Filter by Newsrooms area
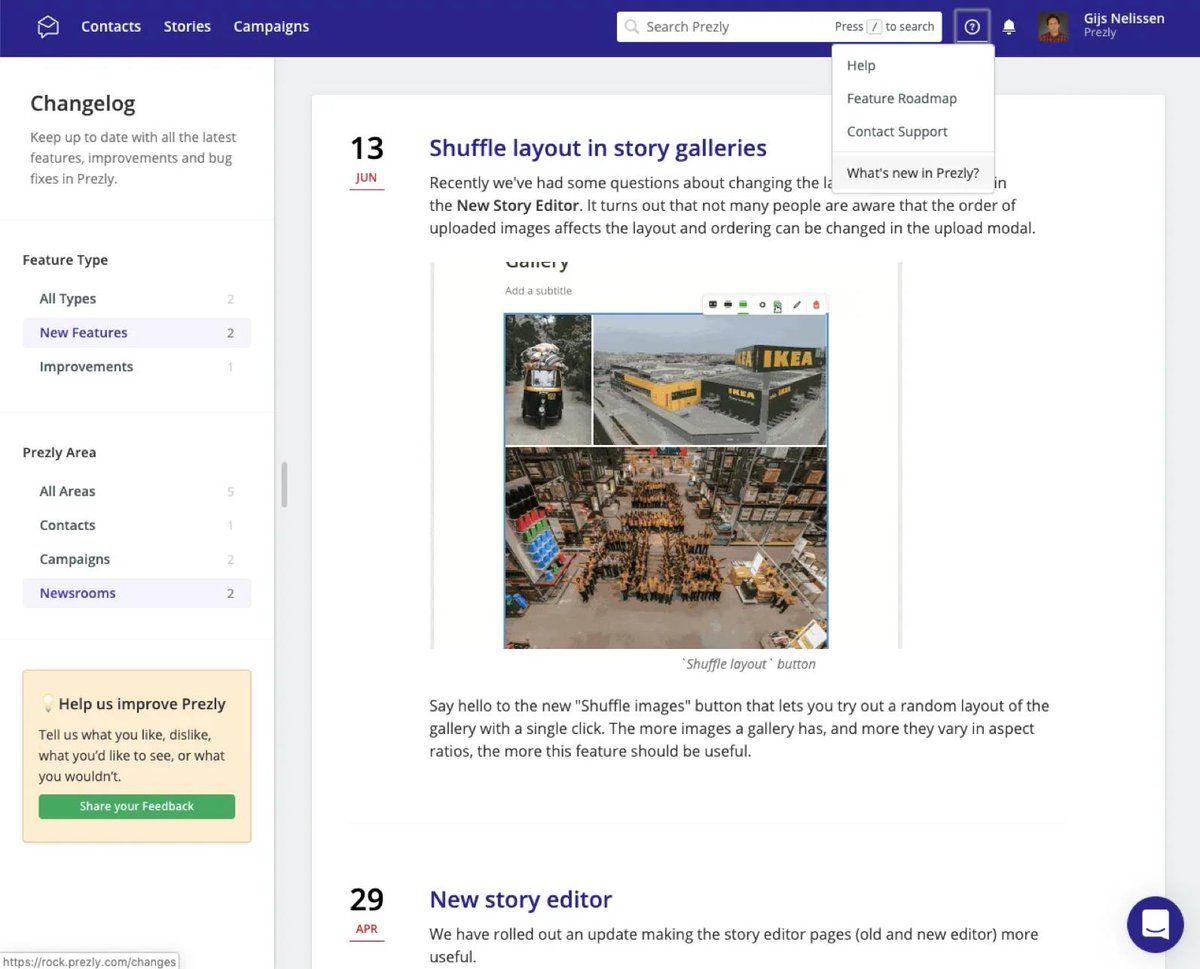The width and height of the screenshot is (1200, 969). tap(137, 593)
